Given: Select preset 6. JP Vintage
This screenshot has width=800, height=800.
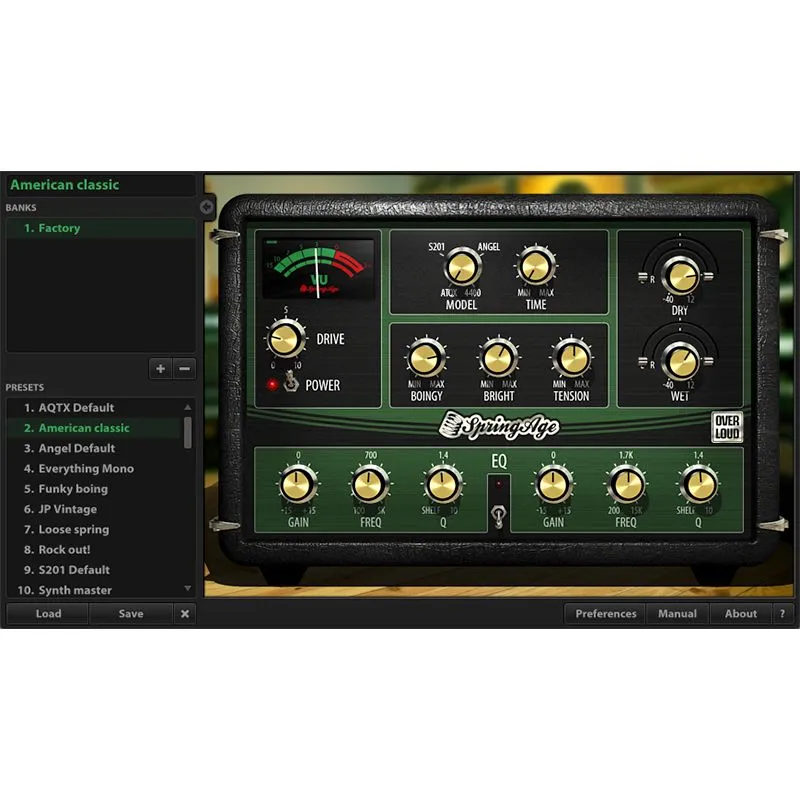Looking at the screenshot, I should point(94,509).
